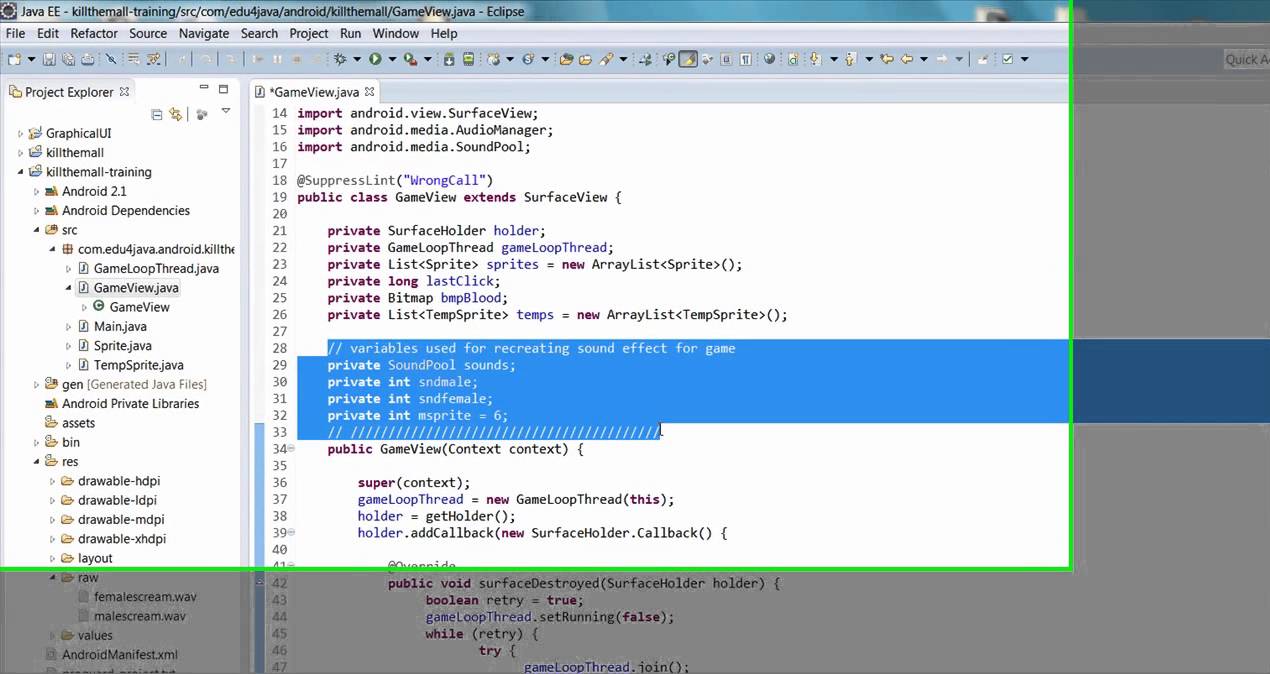The image size is (1270, 674).
Task: Open the External Tools dropdown arrow
Action: pyautogui.click(x=427, y=59)
